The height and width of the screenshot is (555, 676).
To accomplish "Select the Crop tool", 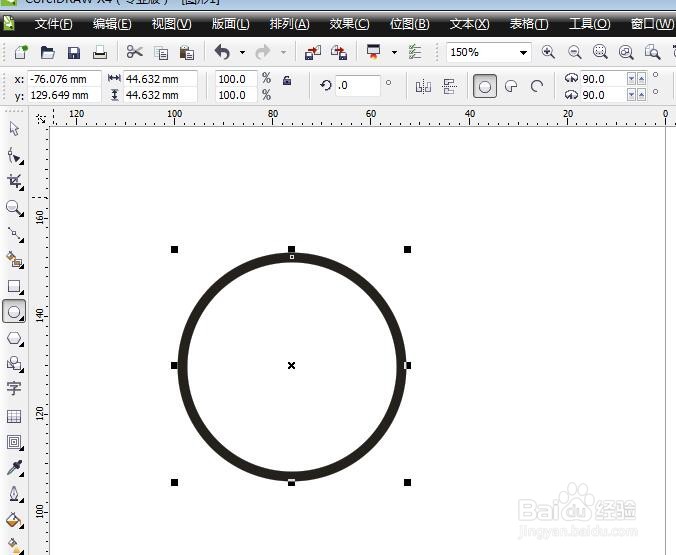I will point(14,182).
